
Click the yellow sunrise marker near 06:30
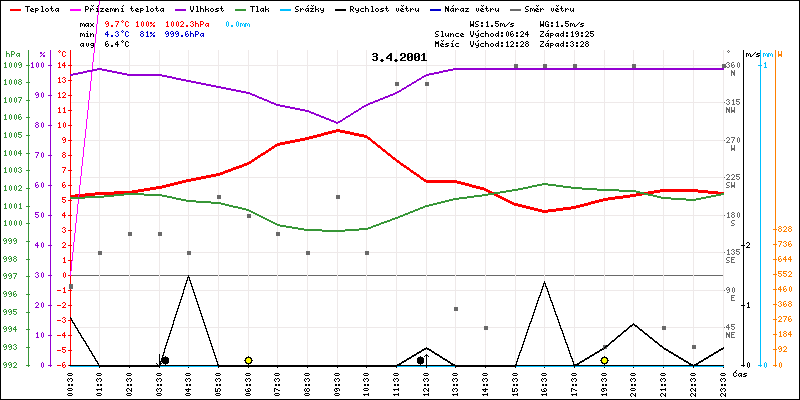[x=248, y=360]
